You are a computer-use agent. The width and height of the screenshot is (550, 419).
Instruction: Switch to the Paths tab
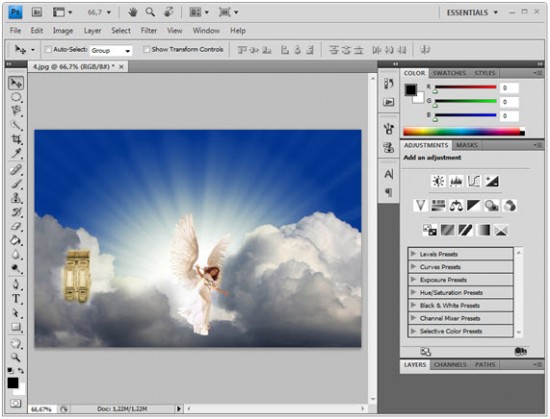coord(485,365)
